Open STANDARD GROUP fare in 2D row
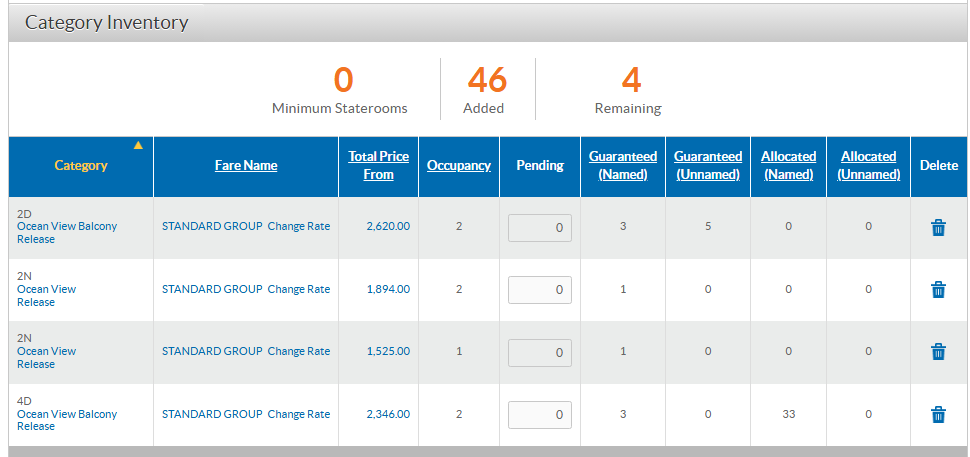The height and width of the screenshot is (457, 970). [212, 226]
